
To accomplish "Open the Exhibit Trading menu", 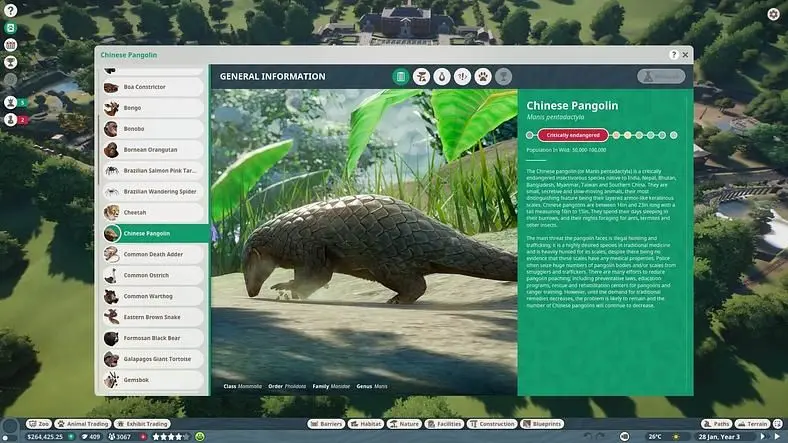I will point(143,424).
